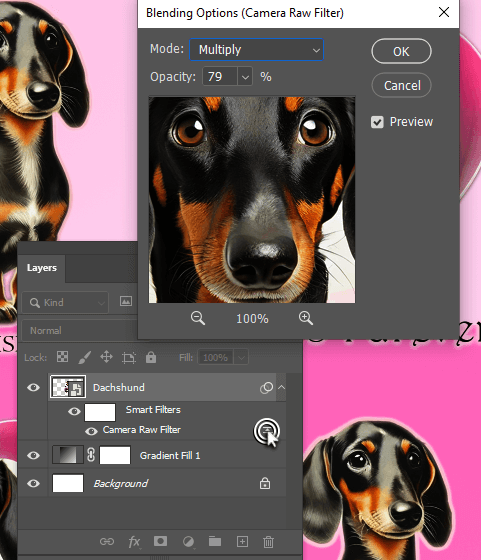Add a layer style with the fx icon
Viewport: 481px width, 560px height.
134,542
